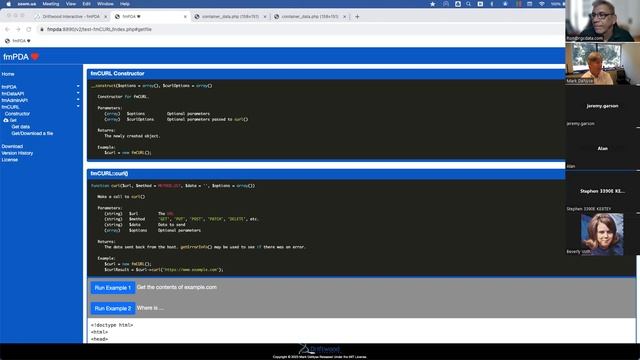Open the Download sidebar link
This screenshot has height=360, width=640.
click(x=12, y=147)
